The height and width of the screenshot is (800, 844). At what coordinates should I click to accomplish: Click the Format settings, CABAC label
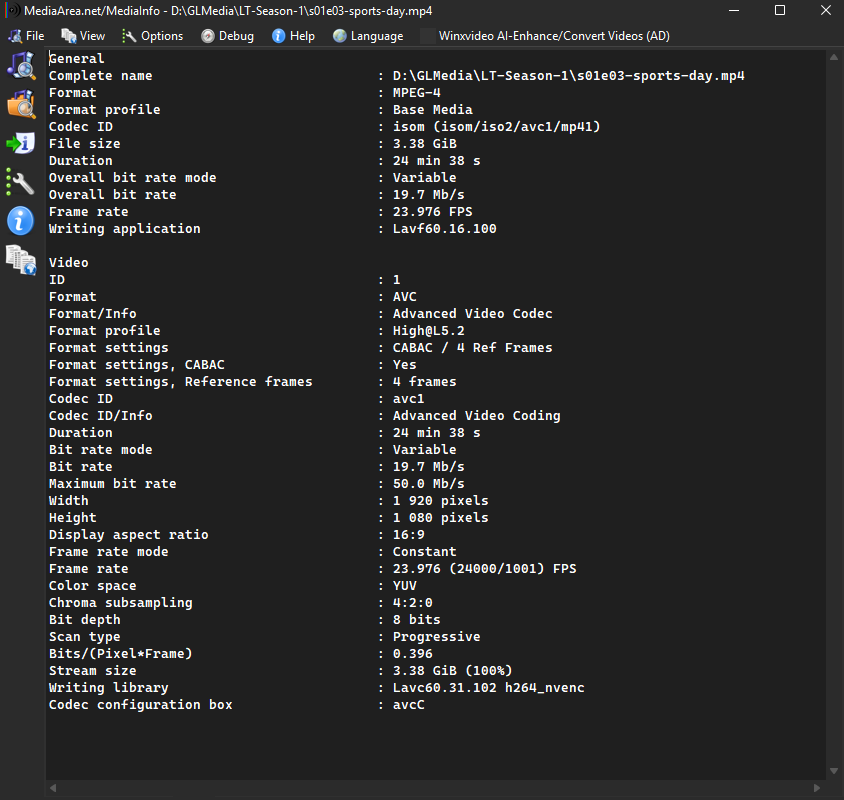coord(137,365)
